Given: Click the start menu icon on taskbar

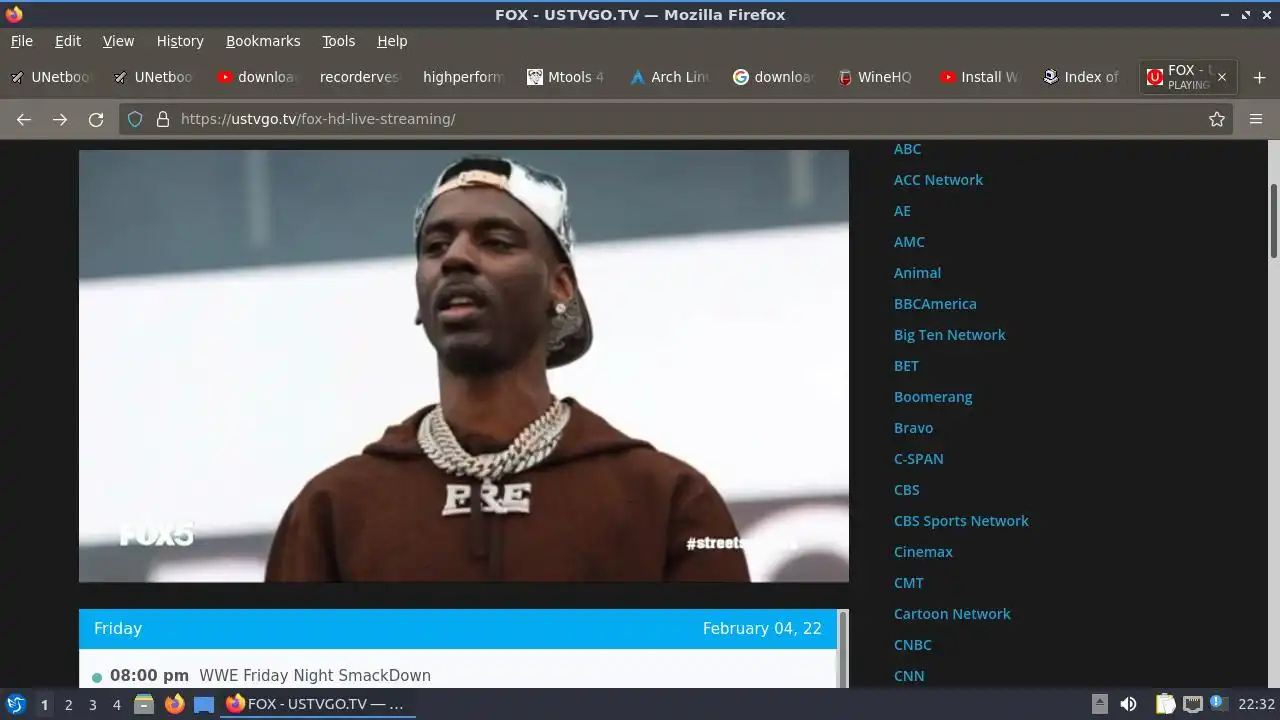Looking at the screenshot, I should tap(15, 704).
